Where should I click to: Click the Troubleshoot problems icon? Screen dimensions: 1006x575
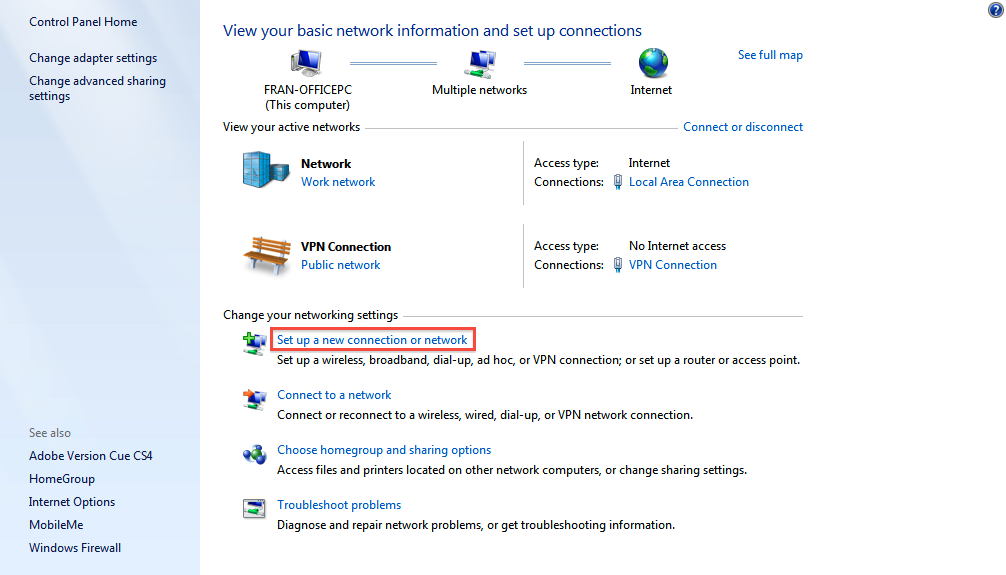(x=254, y=508)
